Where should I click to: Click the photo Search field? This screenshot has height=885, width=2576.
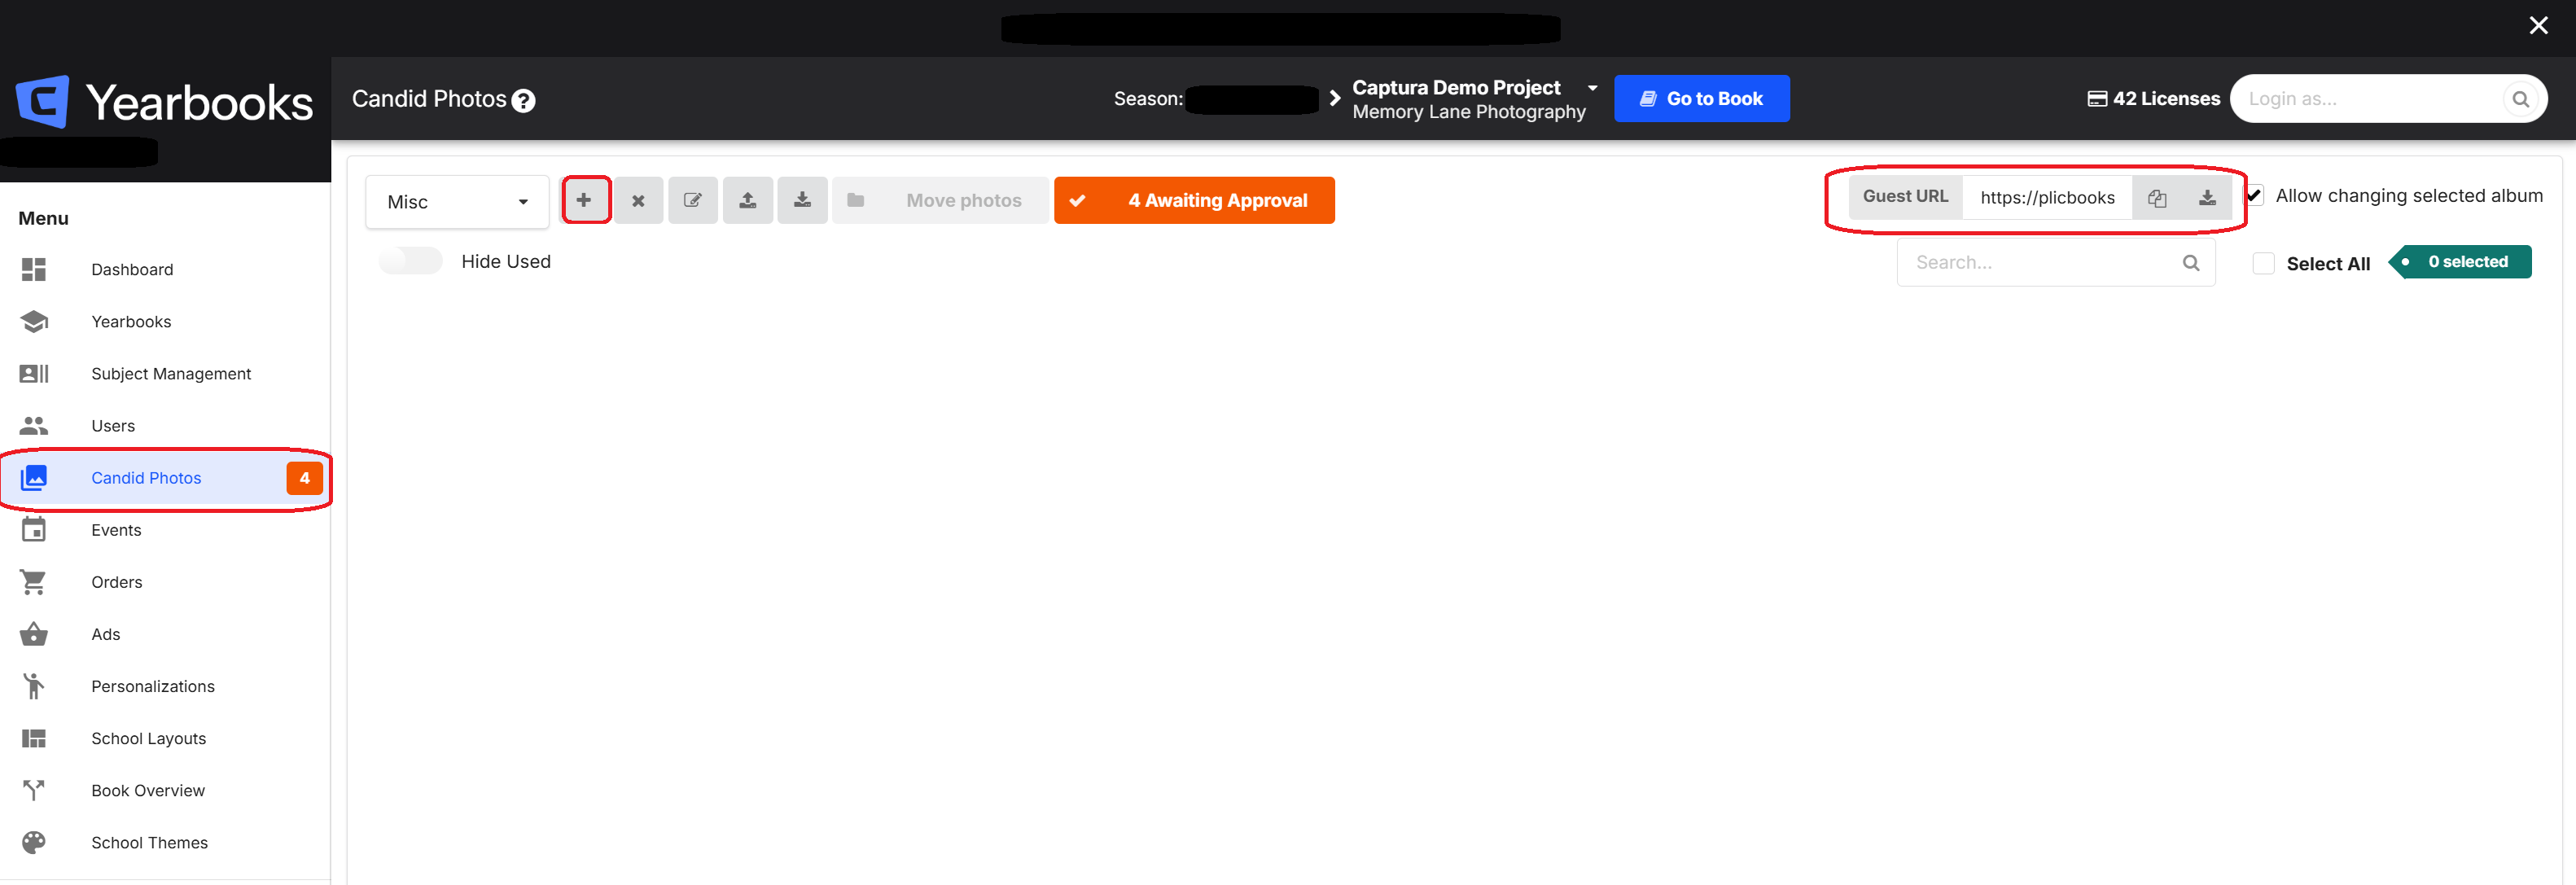click(2055, 262)
